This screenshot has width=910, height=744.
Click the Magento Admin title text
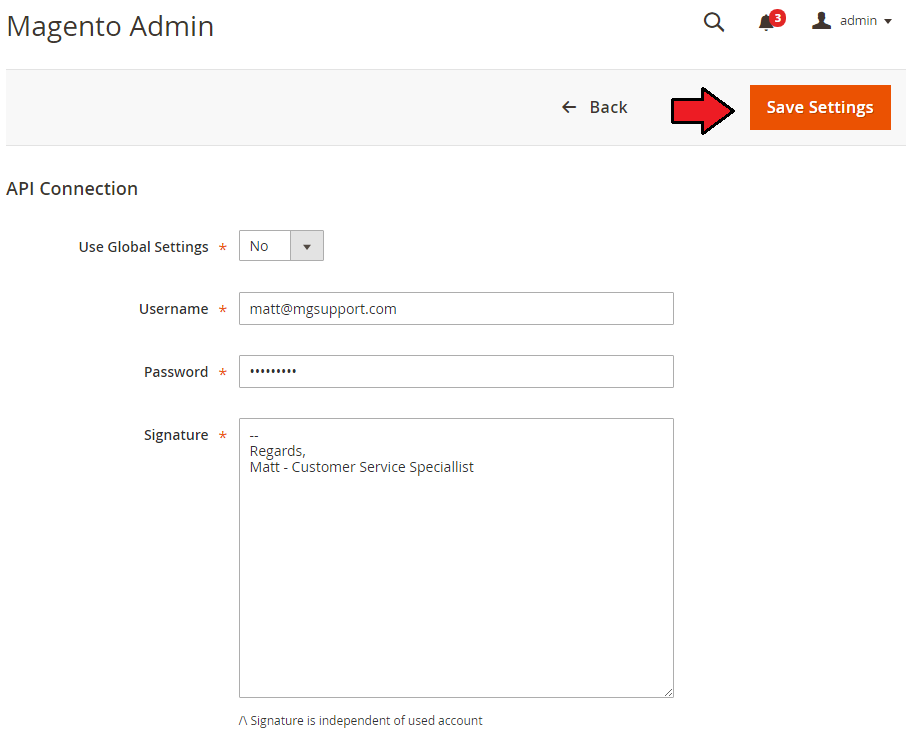[x=110, y=26]
